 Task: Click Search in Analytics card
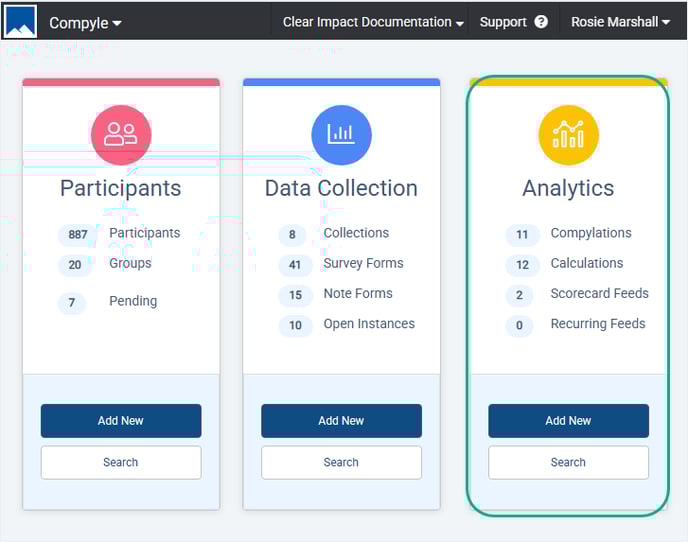pos(568,462)
